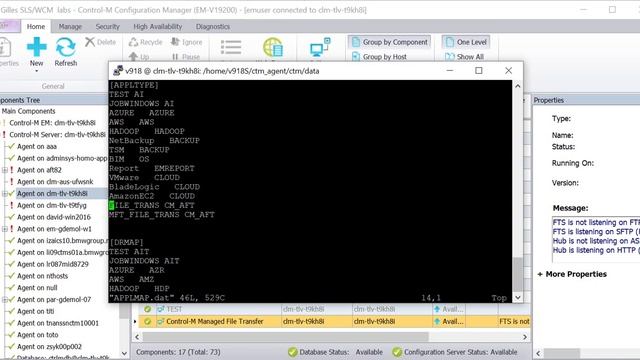Toggle Show All view
The height and width of the screenshot is (360, 640).
[x=464, y=57]
